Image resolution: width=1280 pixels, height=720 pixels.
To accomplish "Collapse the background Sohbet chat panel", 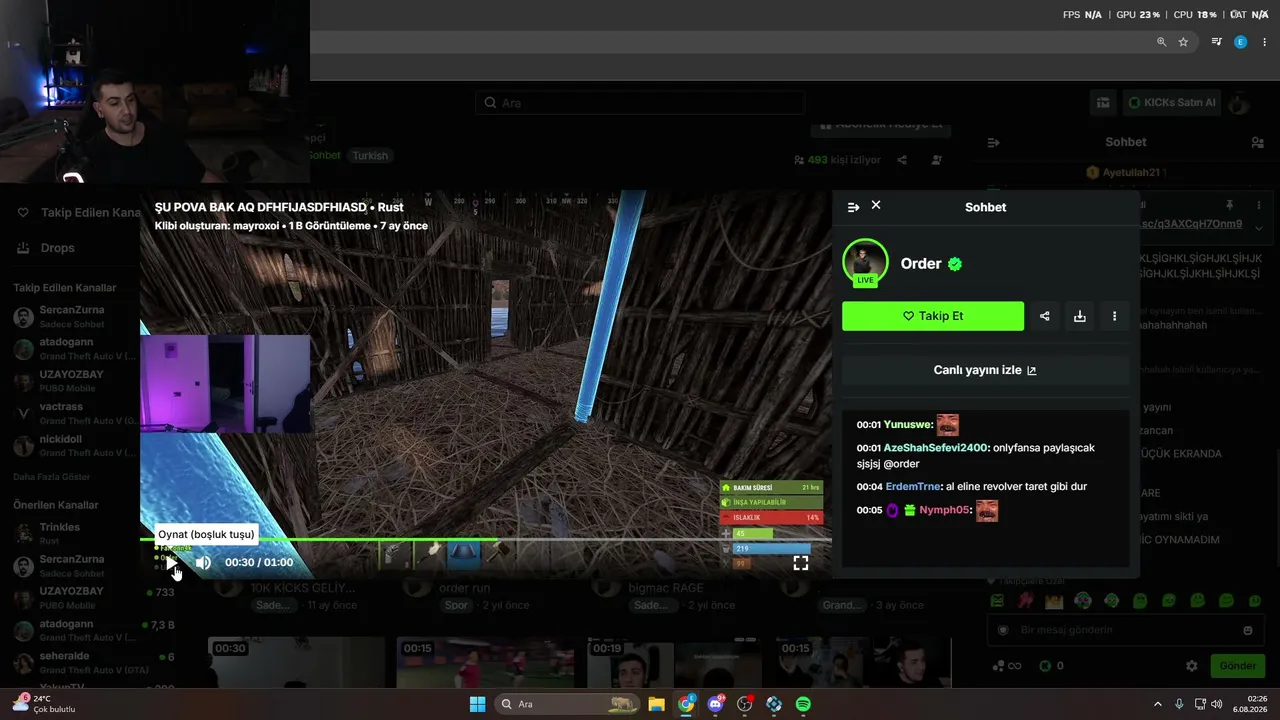I will [993, 143].
